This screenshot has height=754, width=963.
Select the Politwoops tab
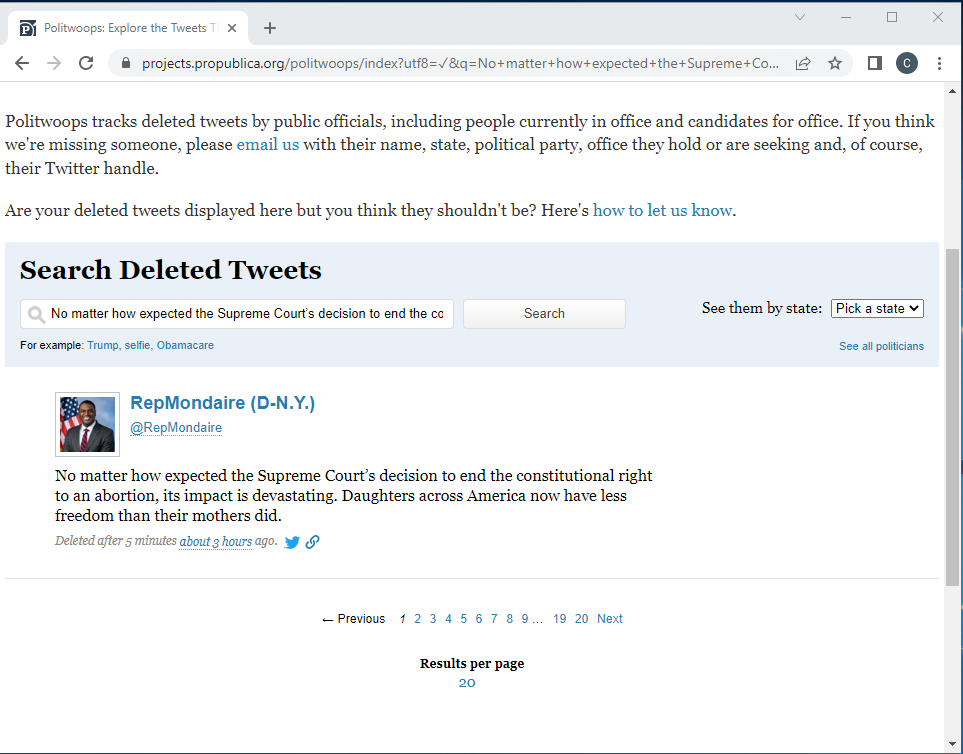click(x=128, y=28)
